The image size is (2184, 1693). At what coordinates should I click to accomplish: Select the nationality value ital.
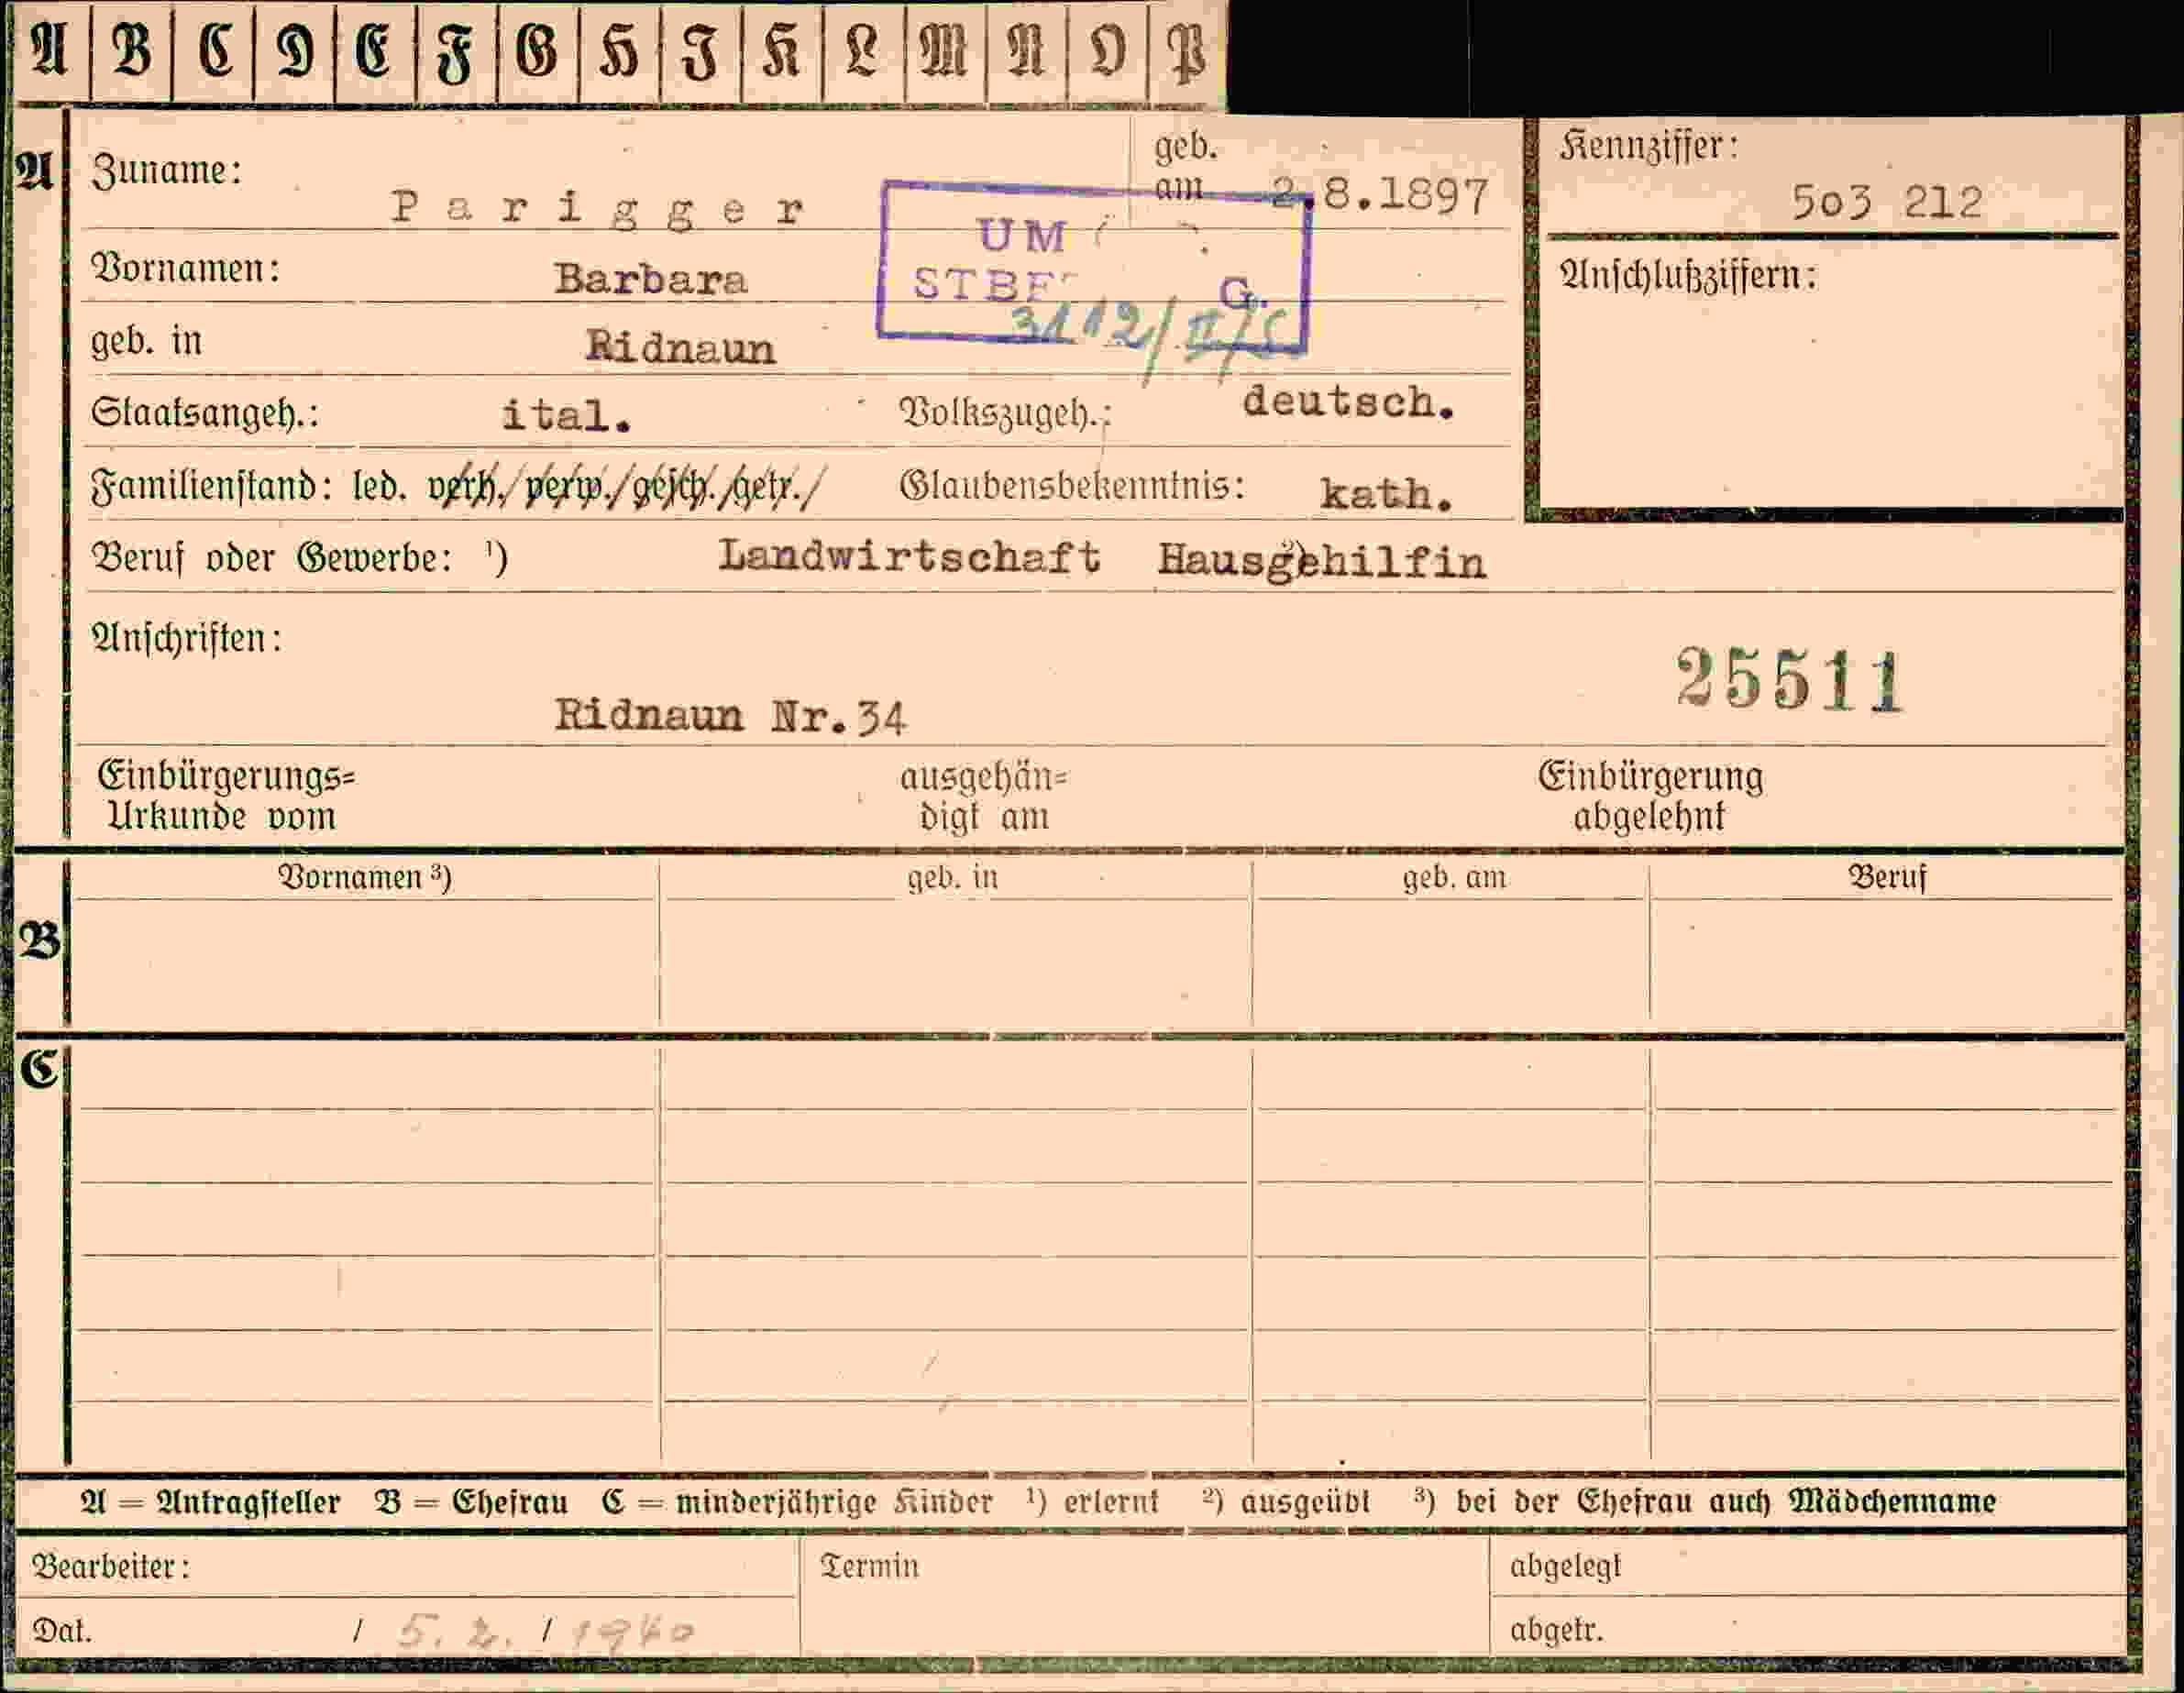pos(566,416)
